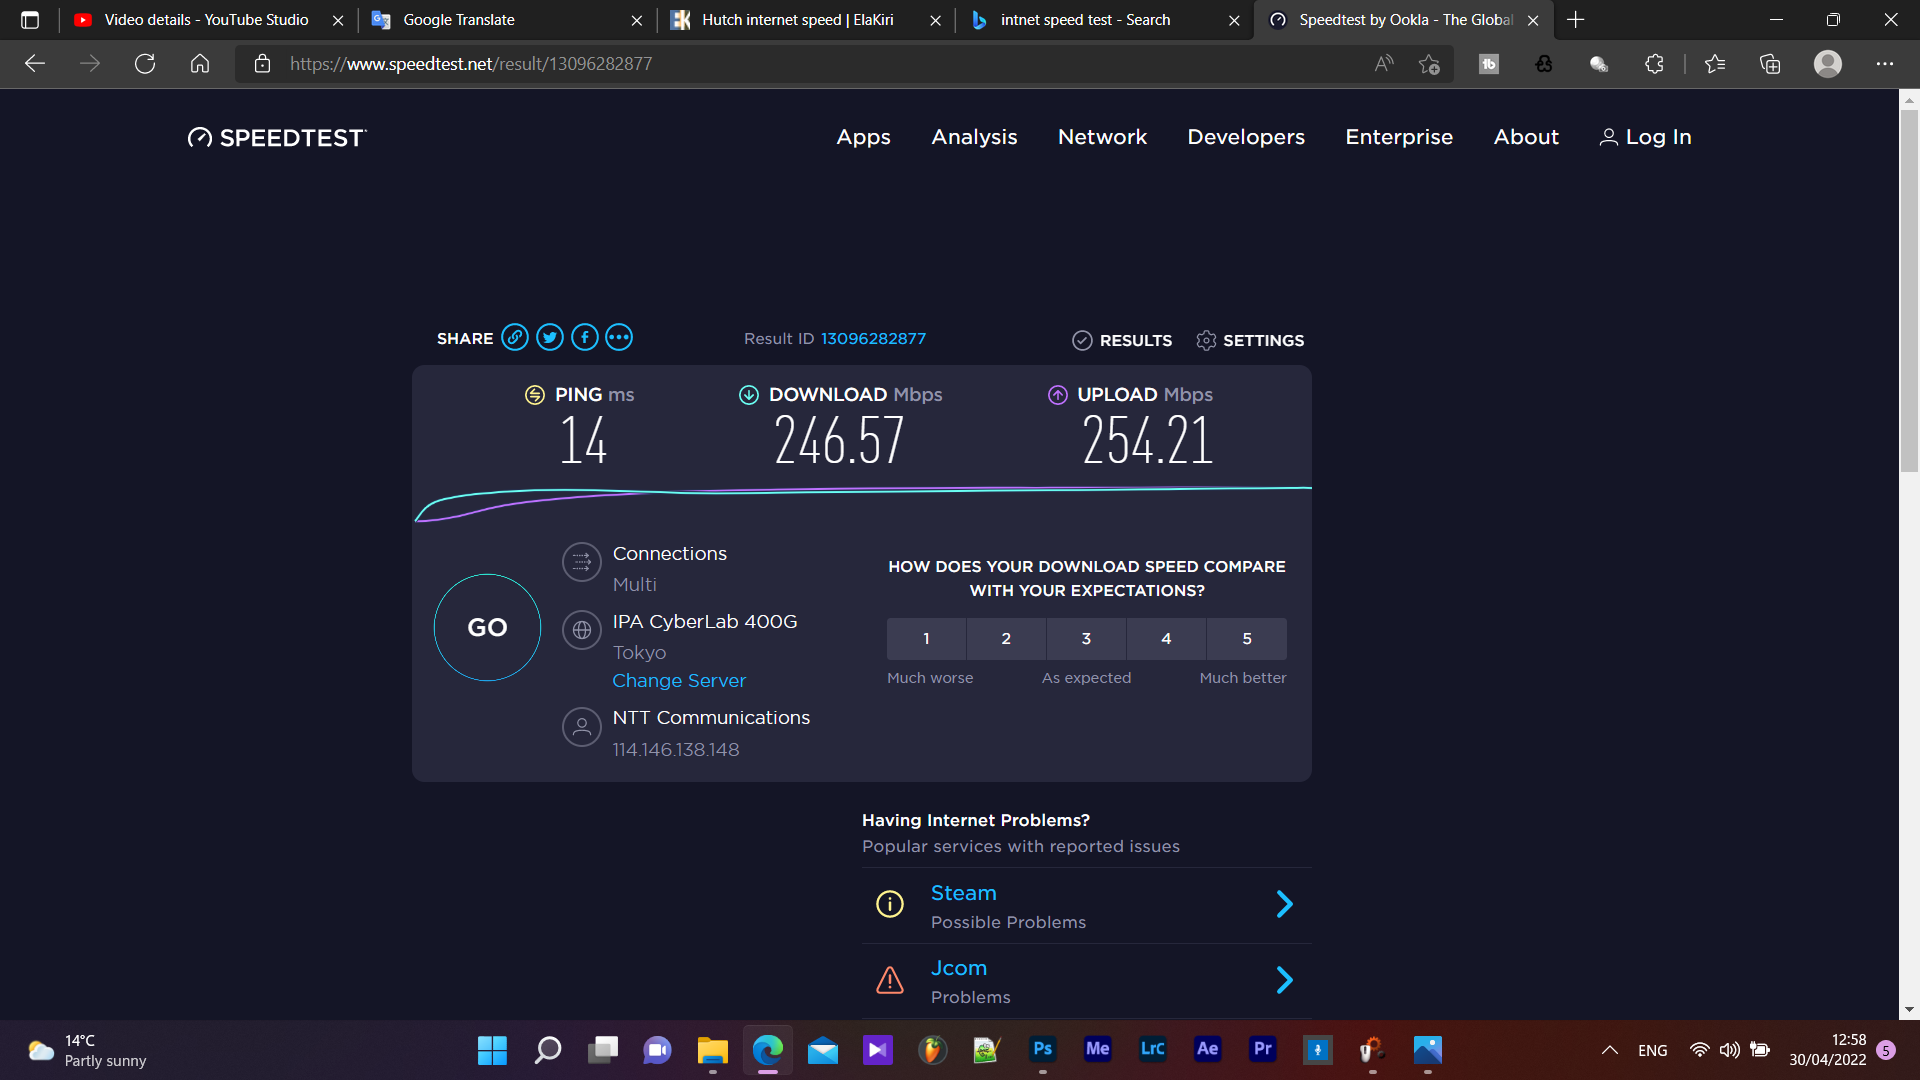Open result ID 13096282877 link
This screenshot has width=1920, height=1080.
pos(873,339)
